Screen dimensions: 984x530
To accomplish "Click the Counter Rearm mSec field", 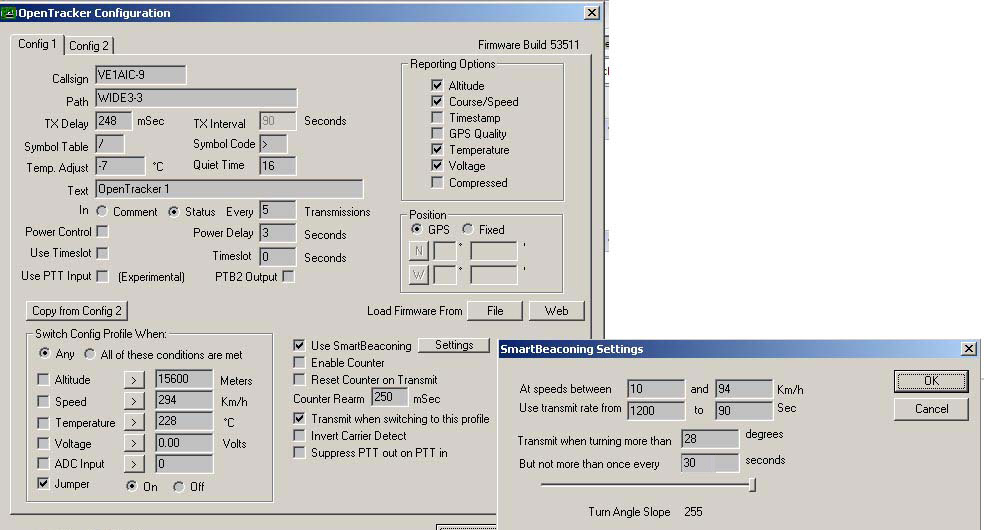I will tap(390, 397).
